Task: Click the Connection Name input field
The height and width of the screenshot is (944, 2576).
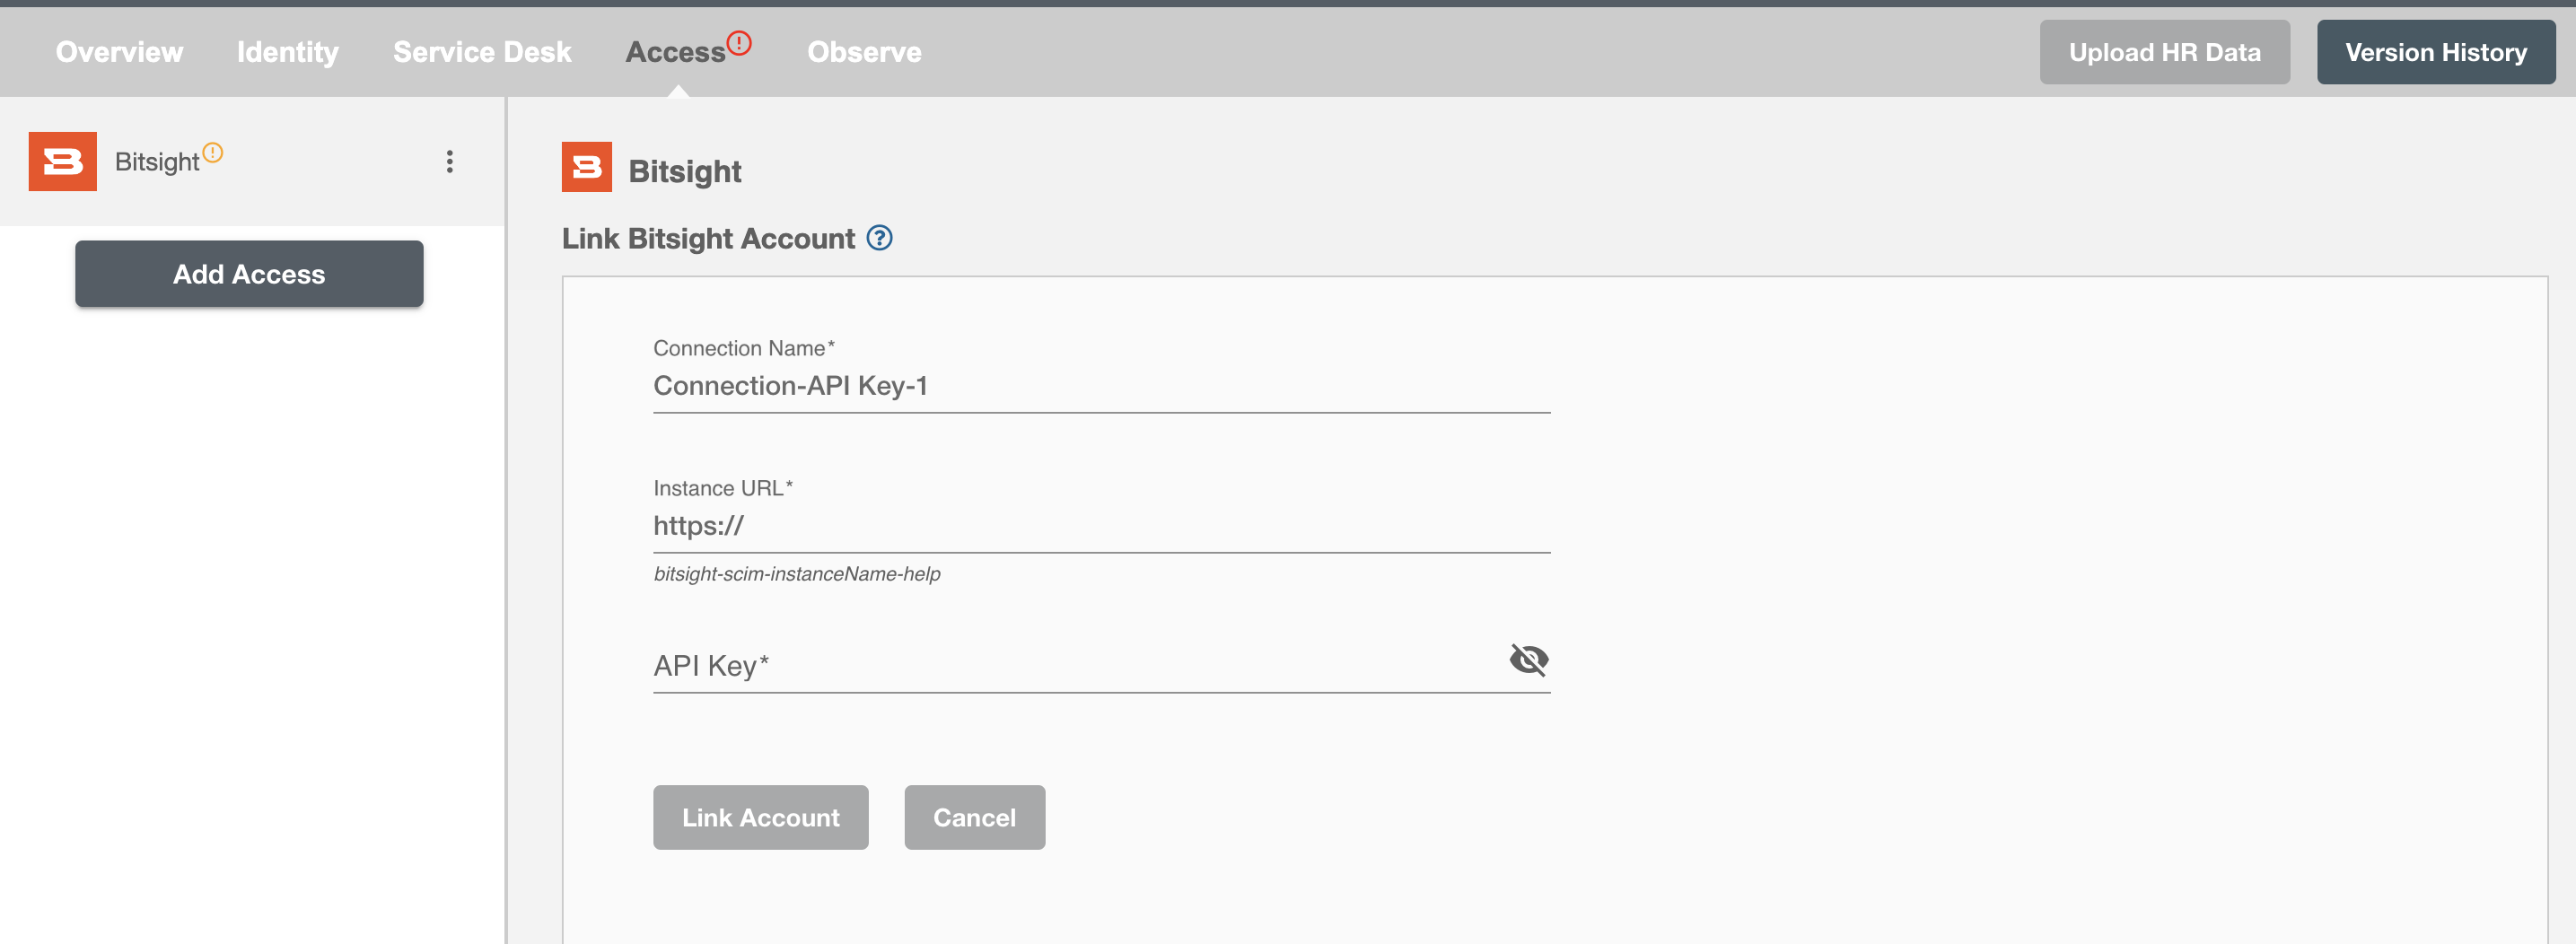Action: pyautogui.click(x=1101, y=386)
